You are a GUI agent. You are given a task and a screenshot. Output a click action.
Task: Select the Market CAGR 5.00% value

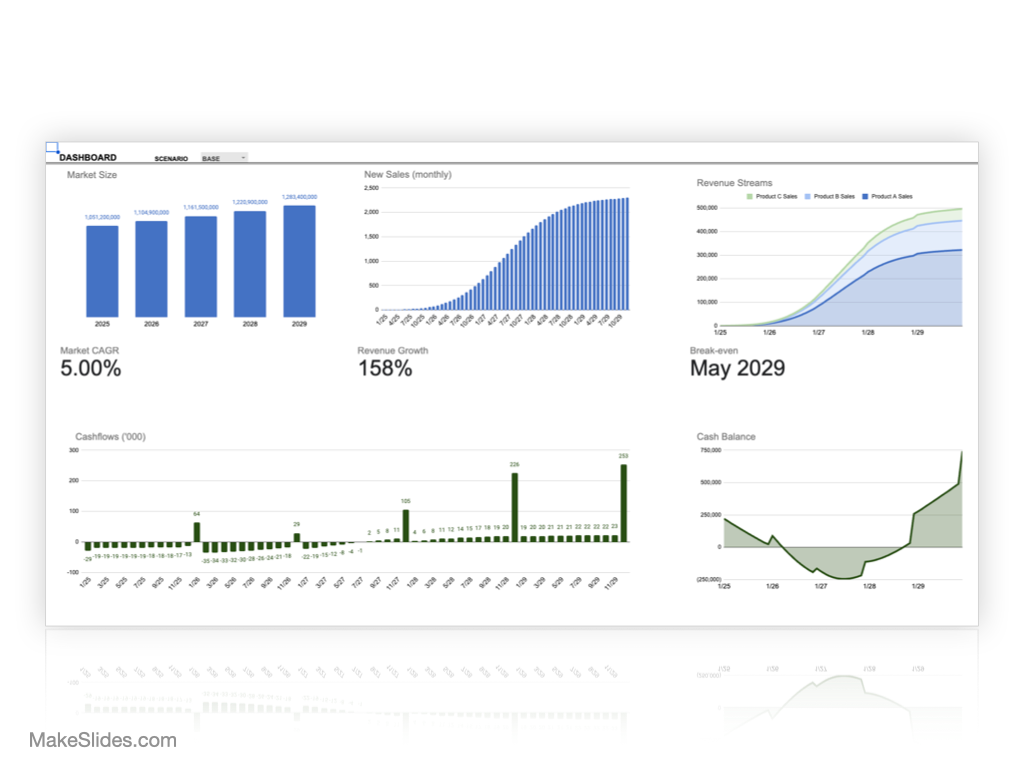click(x=91, y=369)
